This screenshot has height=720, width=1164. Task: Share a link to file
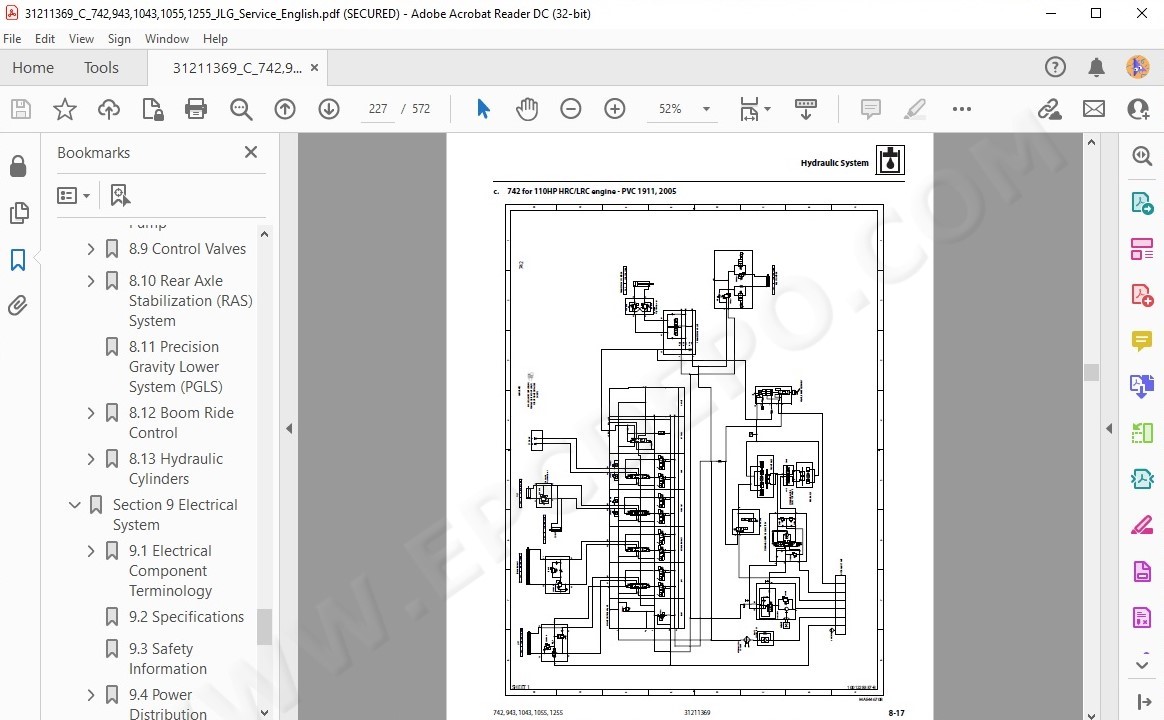pyautogui.click(x=1050, y=109)
